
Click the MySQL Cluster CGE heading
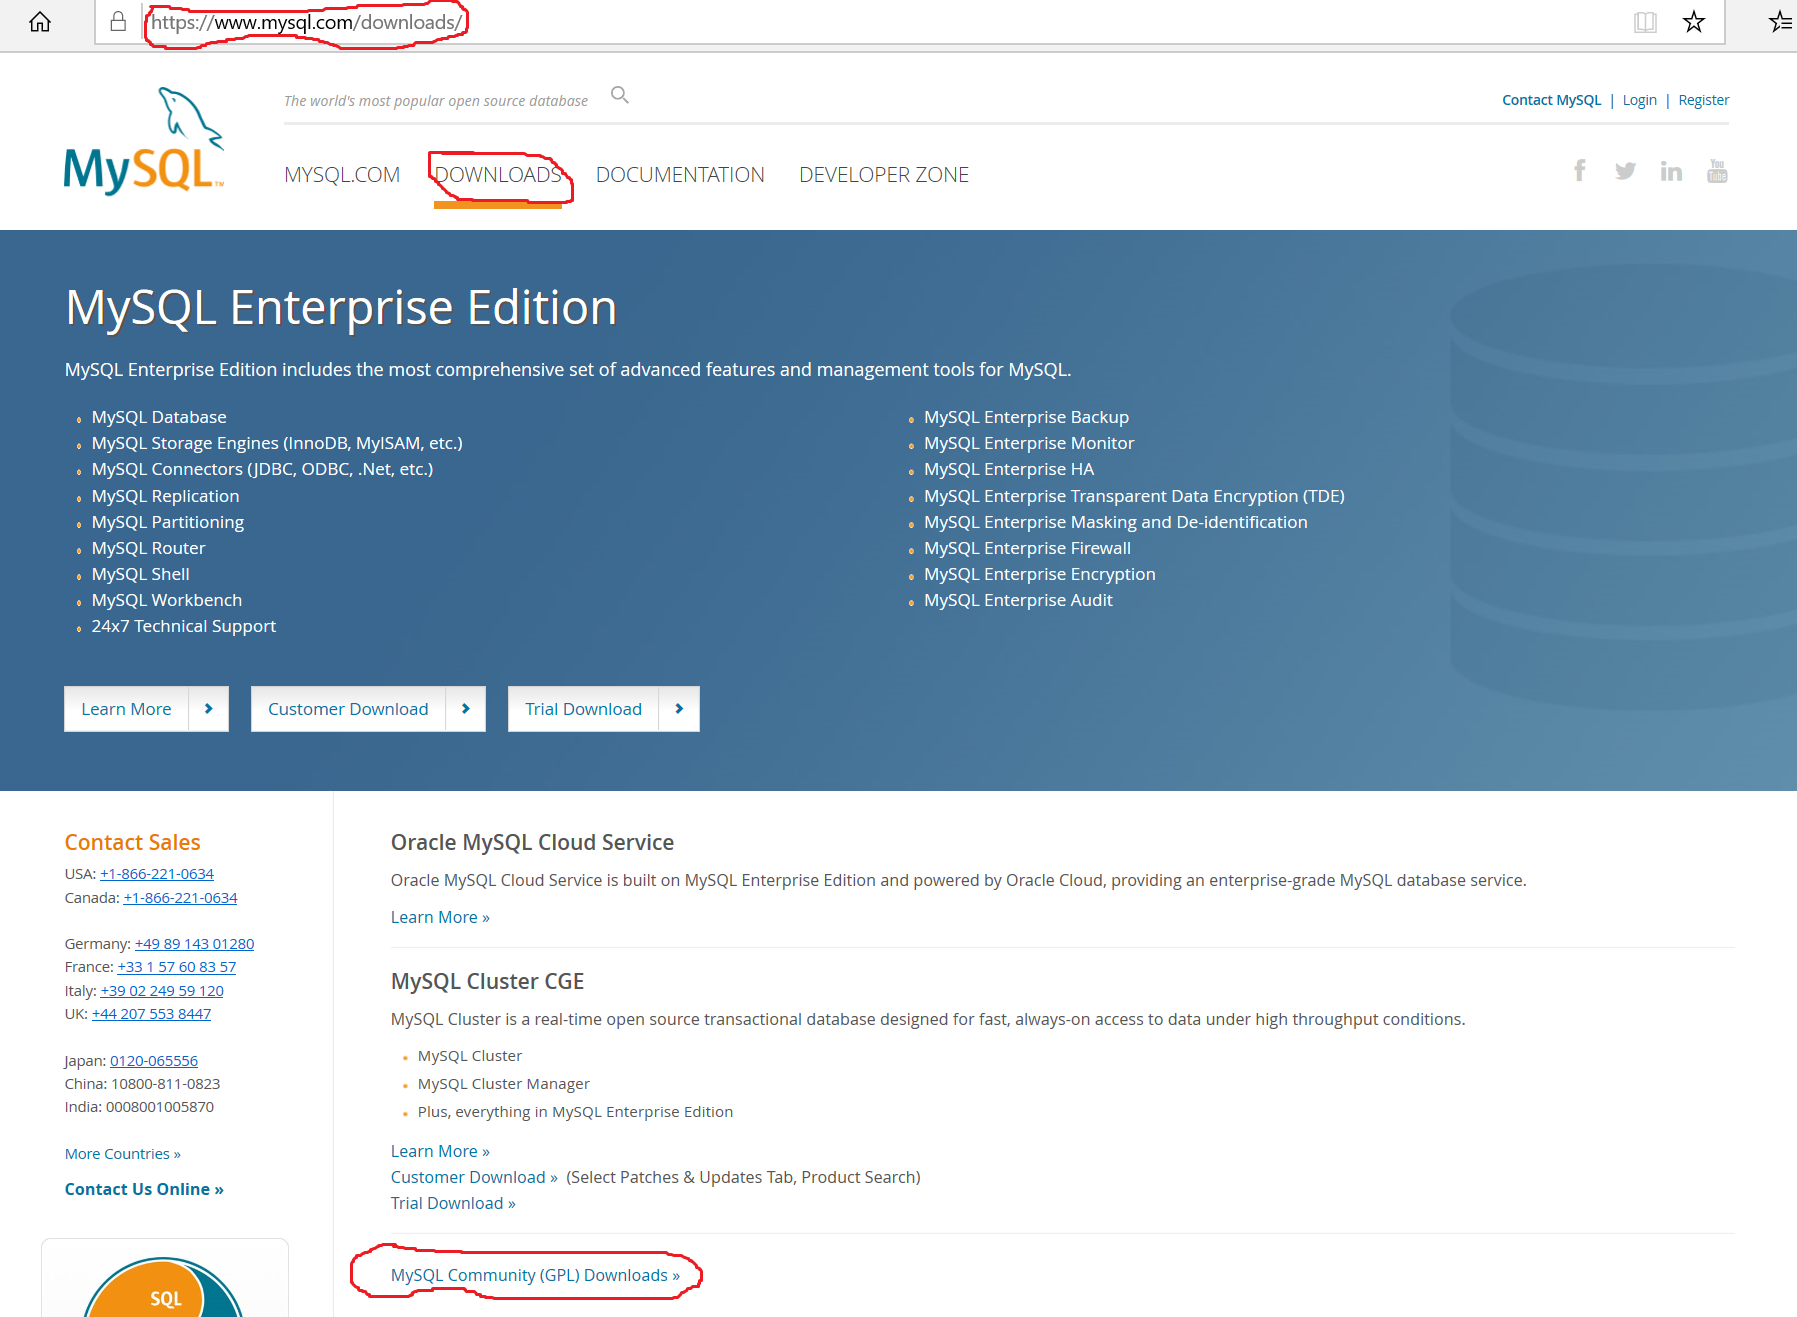[487, 981]
